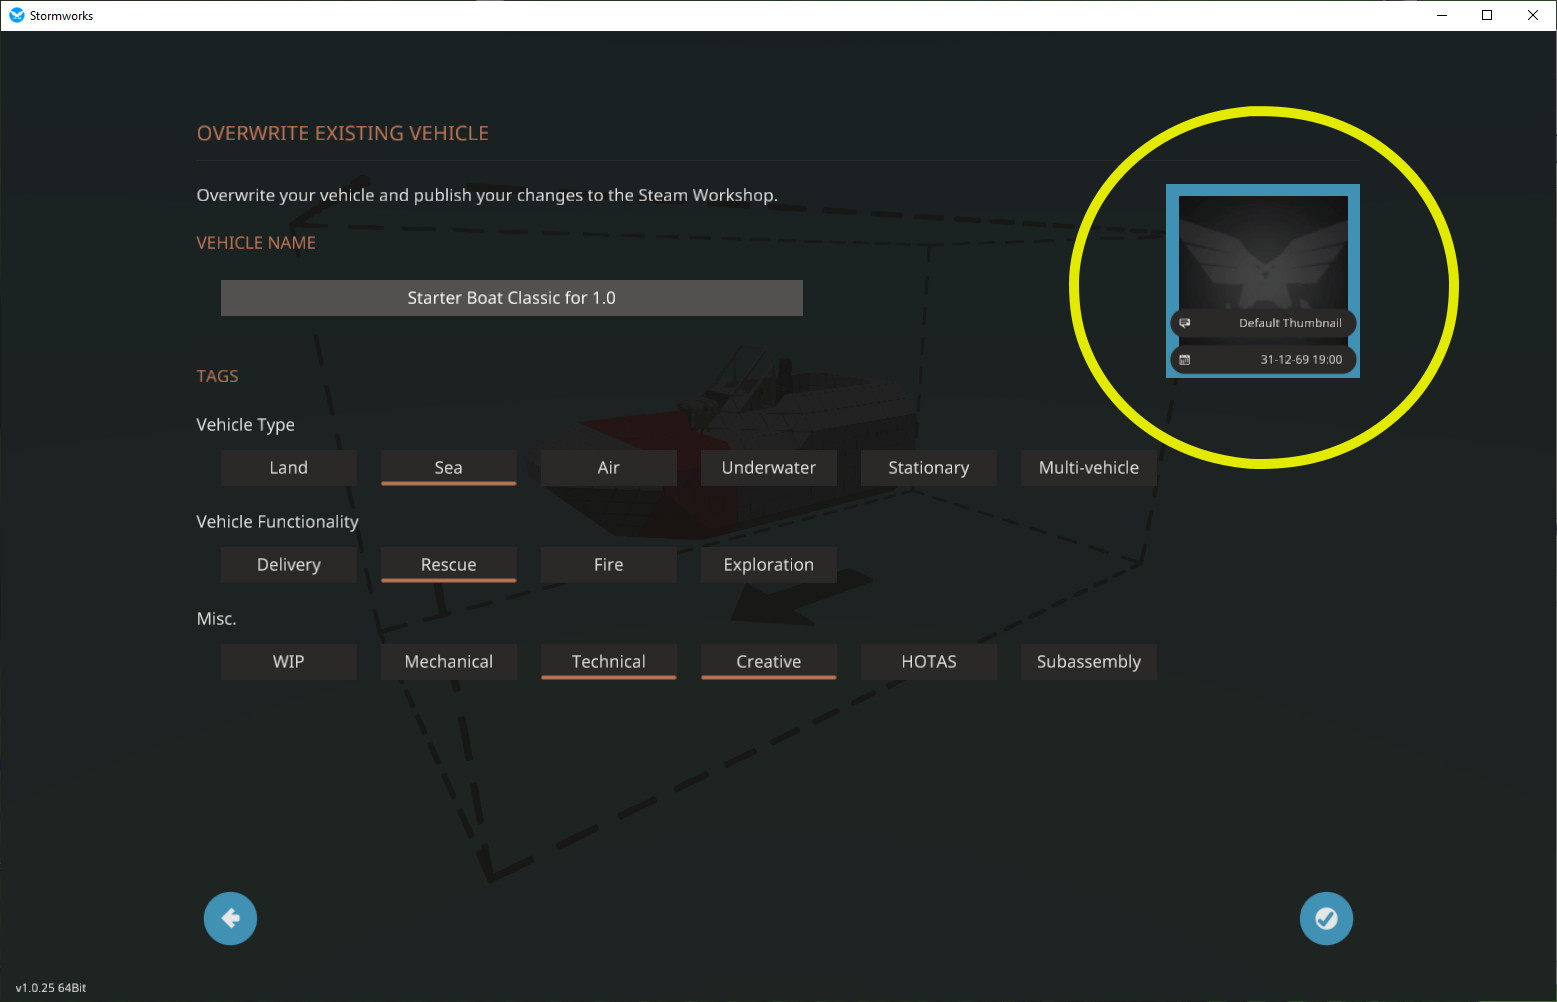Enable the Stationary tag
This screenshot has width=1557, height=1002.
pos(929,468)
